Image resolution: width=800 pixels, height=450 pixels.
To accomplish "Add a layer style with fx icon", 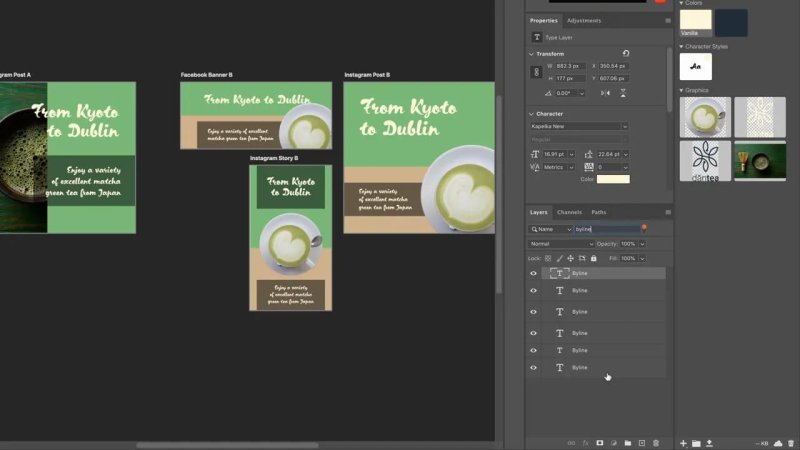I will tap(586, 443).
